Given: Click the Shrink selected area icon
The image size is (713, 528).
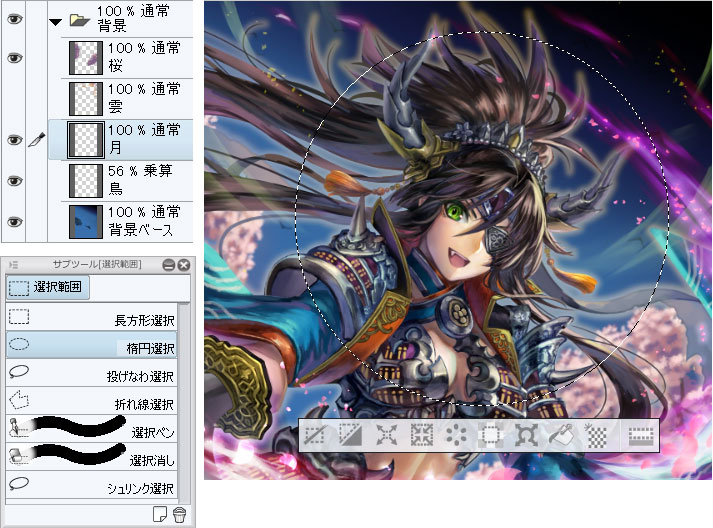Looking at the screenshot, I should pos(422,436).
